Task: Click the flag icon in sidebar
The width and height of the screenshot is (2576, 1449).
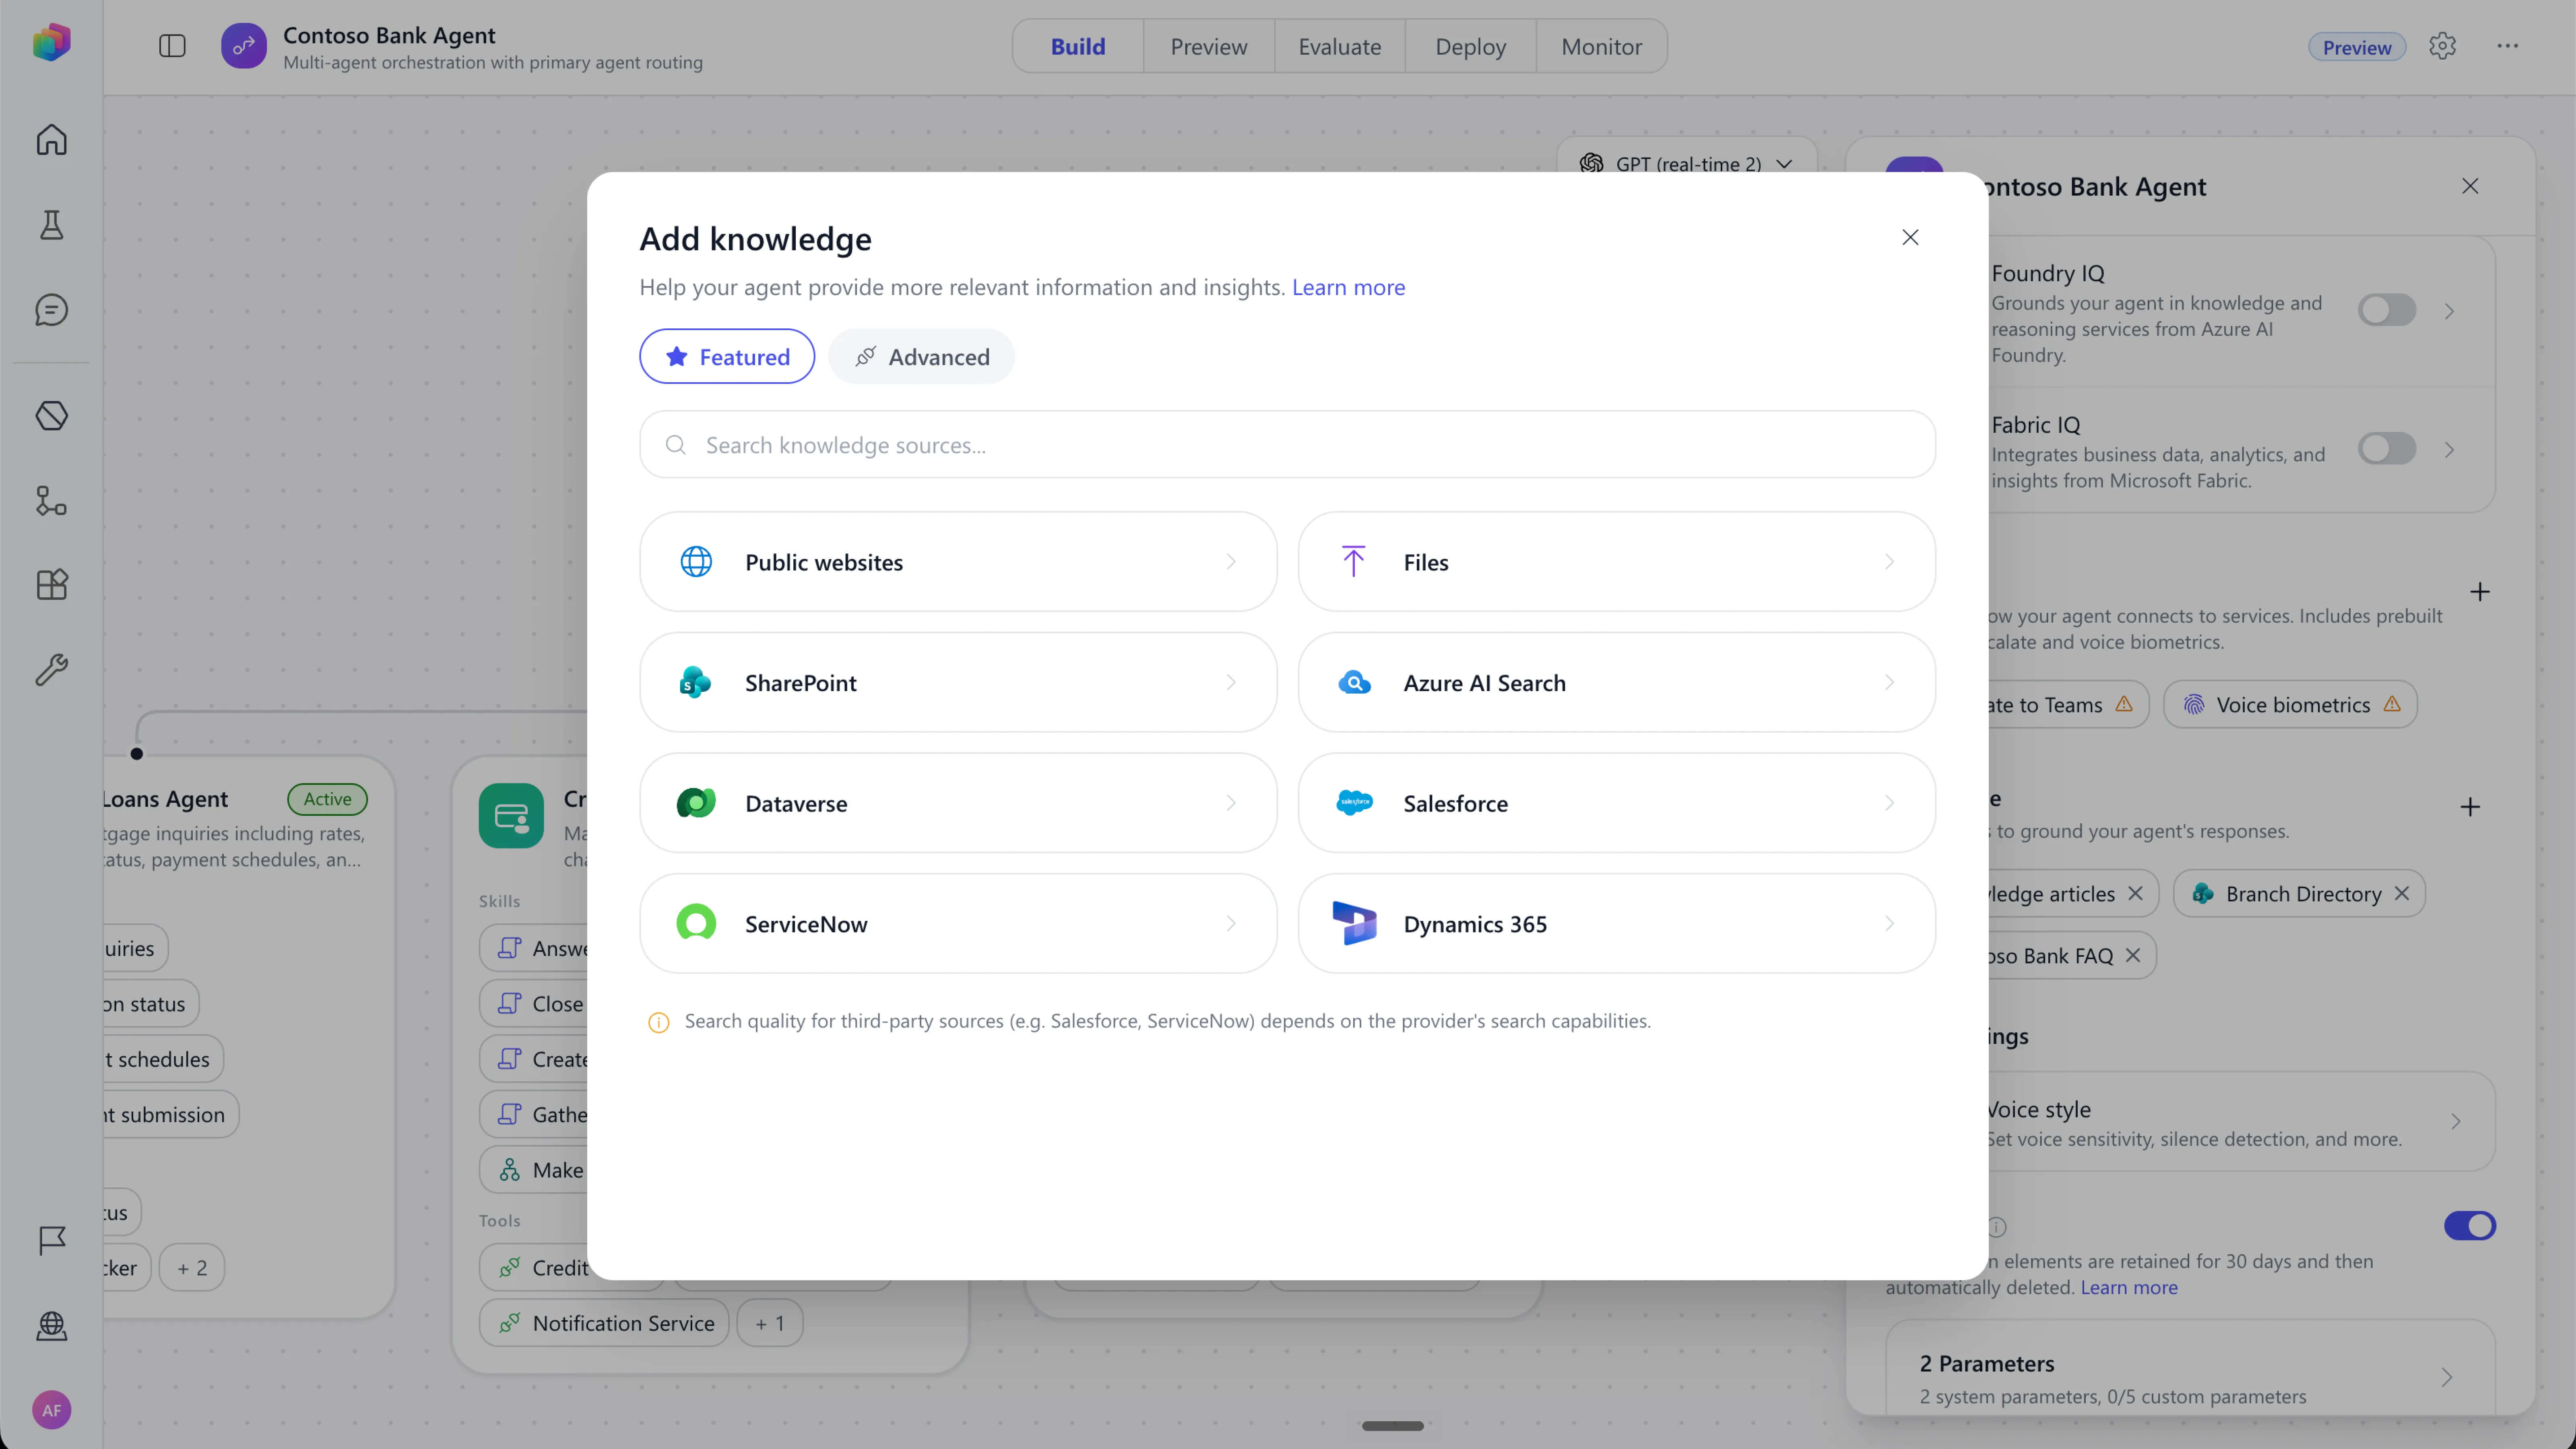Action: pyautogui.click(x=51, y=1240)
